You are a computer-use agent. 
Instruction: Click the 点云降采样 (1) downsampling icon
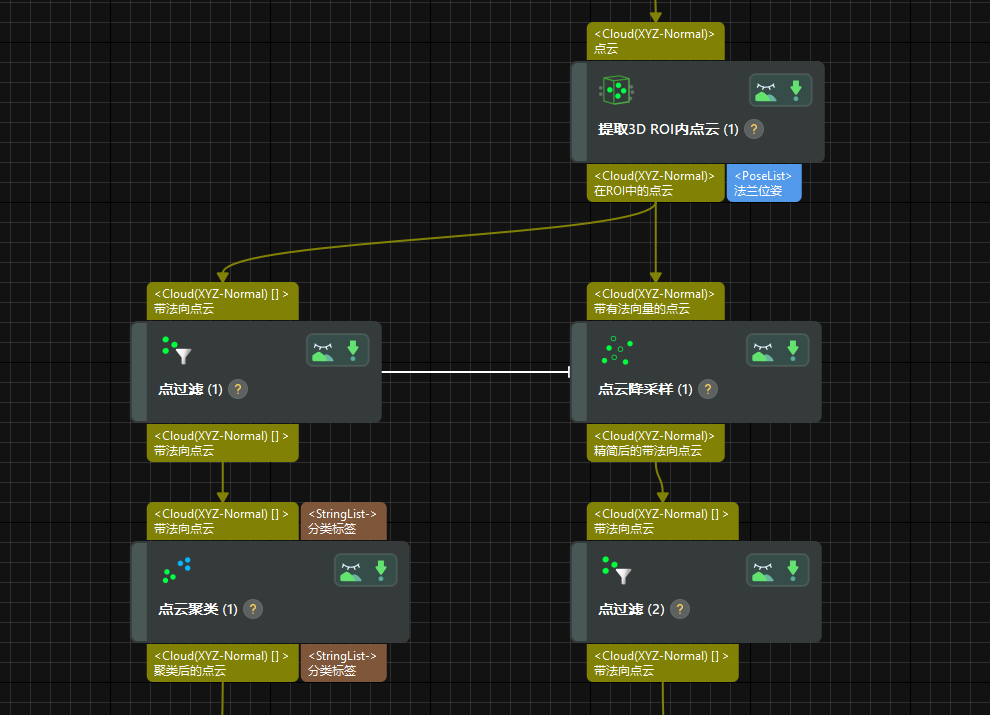click(x=616, y=351)
